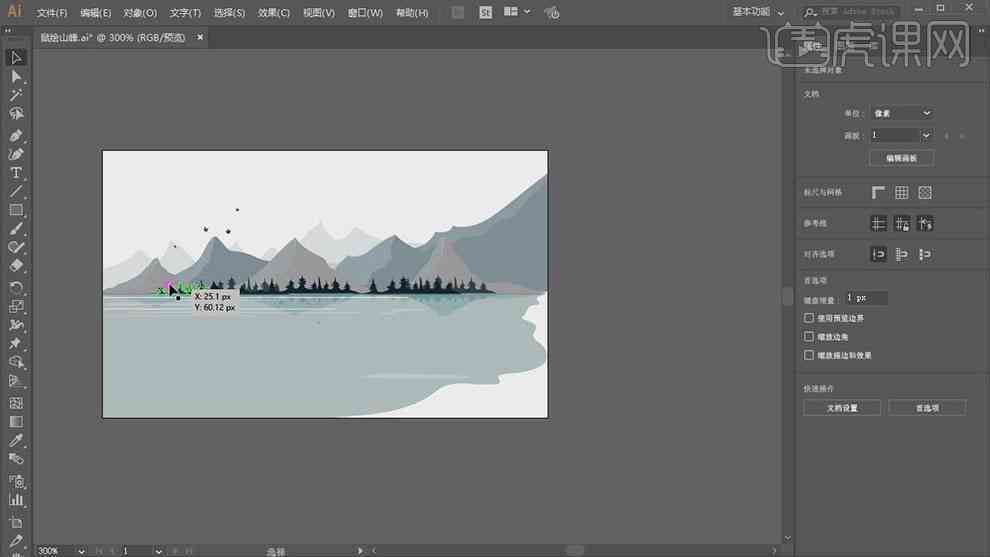990x557 pixels.
Task: Toggle the grid icon in Properties panel
Action: (902, 193)
